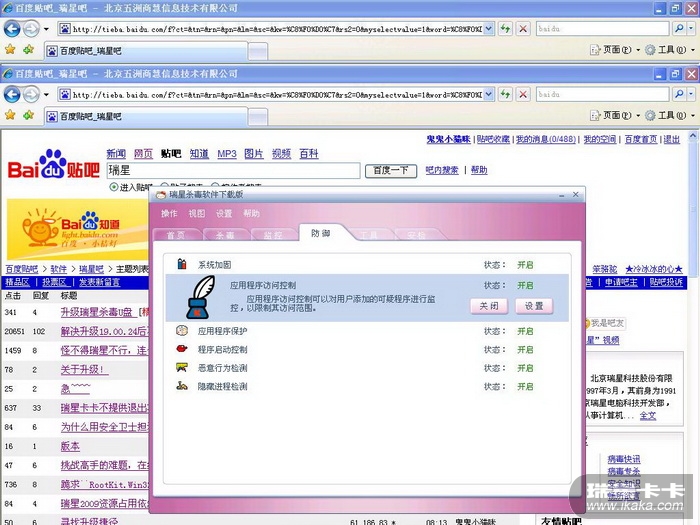The height and width of the screenshot is (525, 700).
Task: Expand address bar dropdown in rear IE window
Action: pyautogui.click(x=489, y=29)
